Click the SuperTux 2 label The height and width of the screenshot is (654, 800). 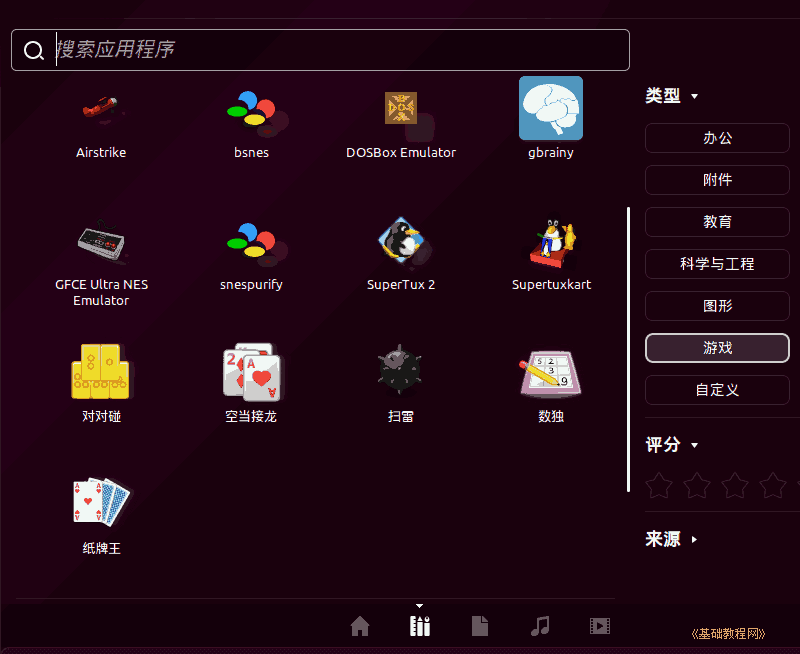[x=401, y=285]
